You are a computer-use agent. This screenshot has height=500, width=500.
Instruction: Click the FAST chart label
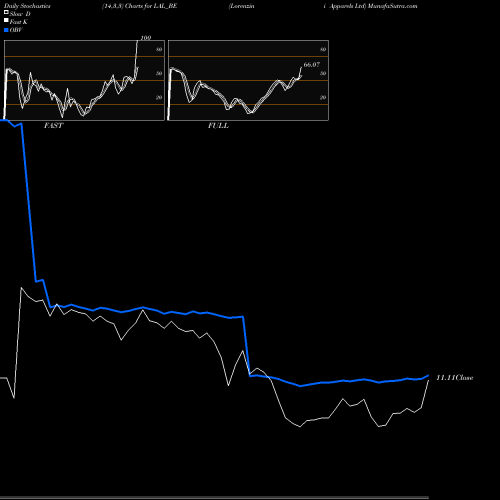53,125
